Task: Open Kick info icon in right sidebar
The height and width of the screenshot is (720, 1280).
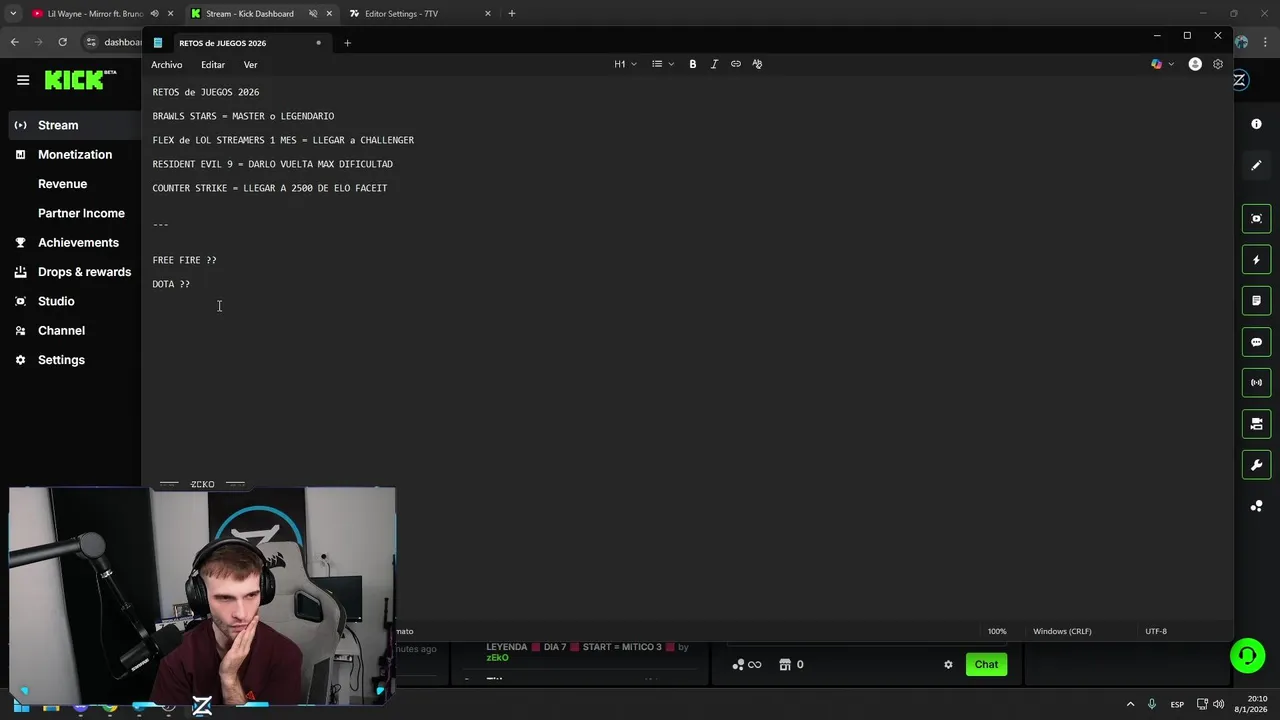Action: pyautogui.click(x=1256, y=124)
